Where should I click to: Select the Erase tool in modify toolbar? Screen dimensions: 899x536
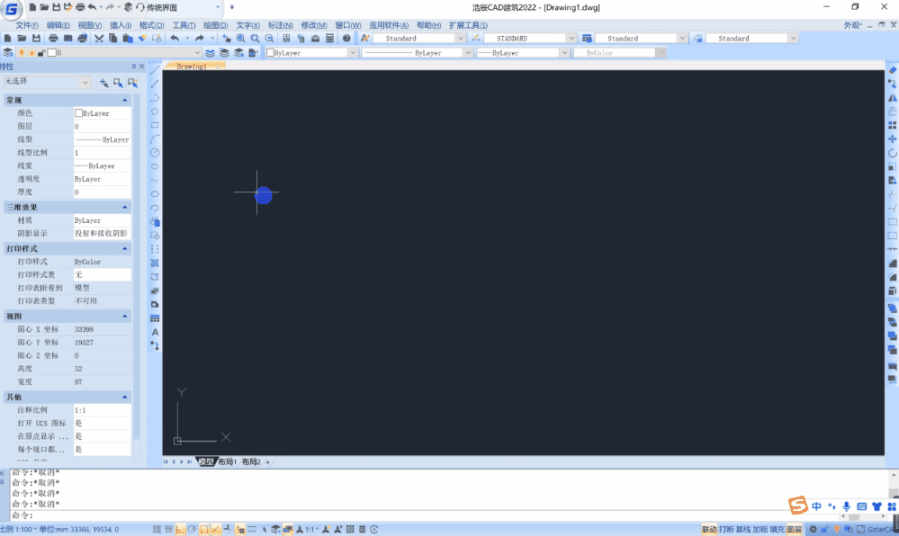pyautogui.click(x=892, y=70)
